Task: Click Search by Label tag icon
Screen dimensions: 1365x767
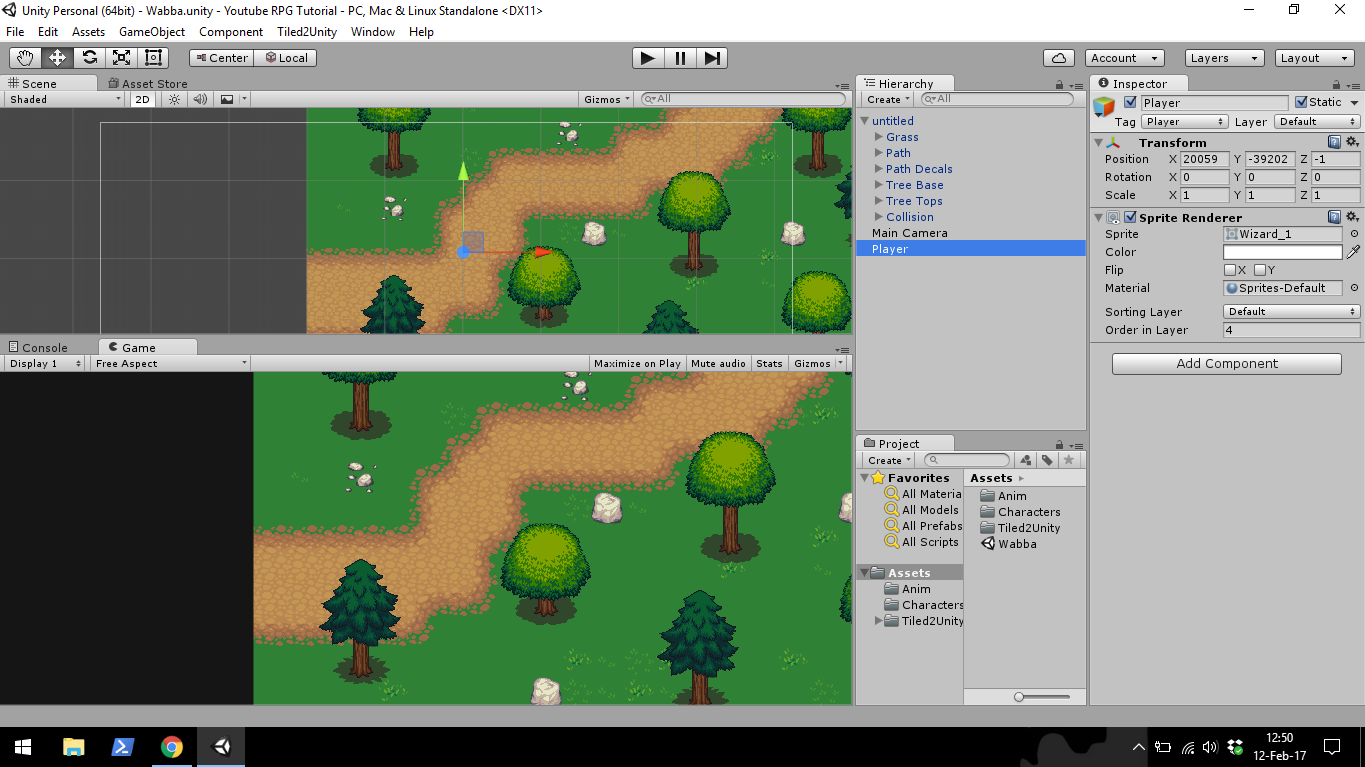Action: [x=1047, y=460]
